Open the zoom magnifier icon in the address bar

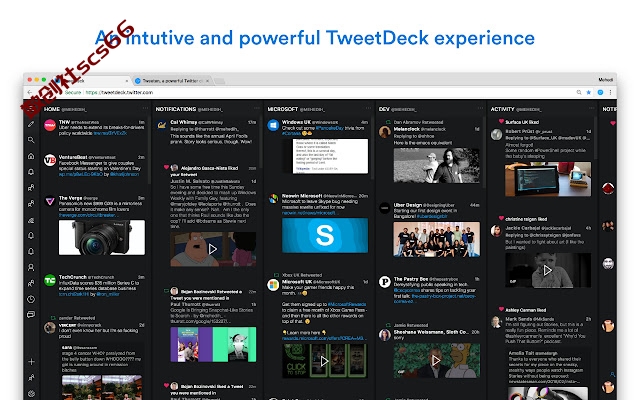coord(579,93)
